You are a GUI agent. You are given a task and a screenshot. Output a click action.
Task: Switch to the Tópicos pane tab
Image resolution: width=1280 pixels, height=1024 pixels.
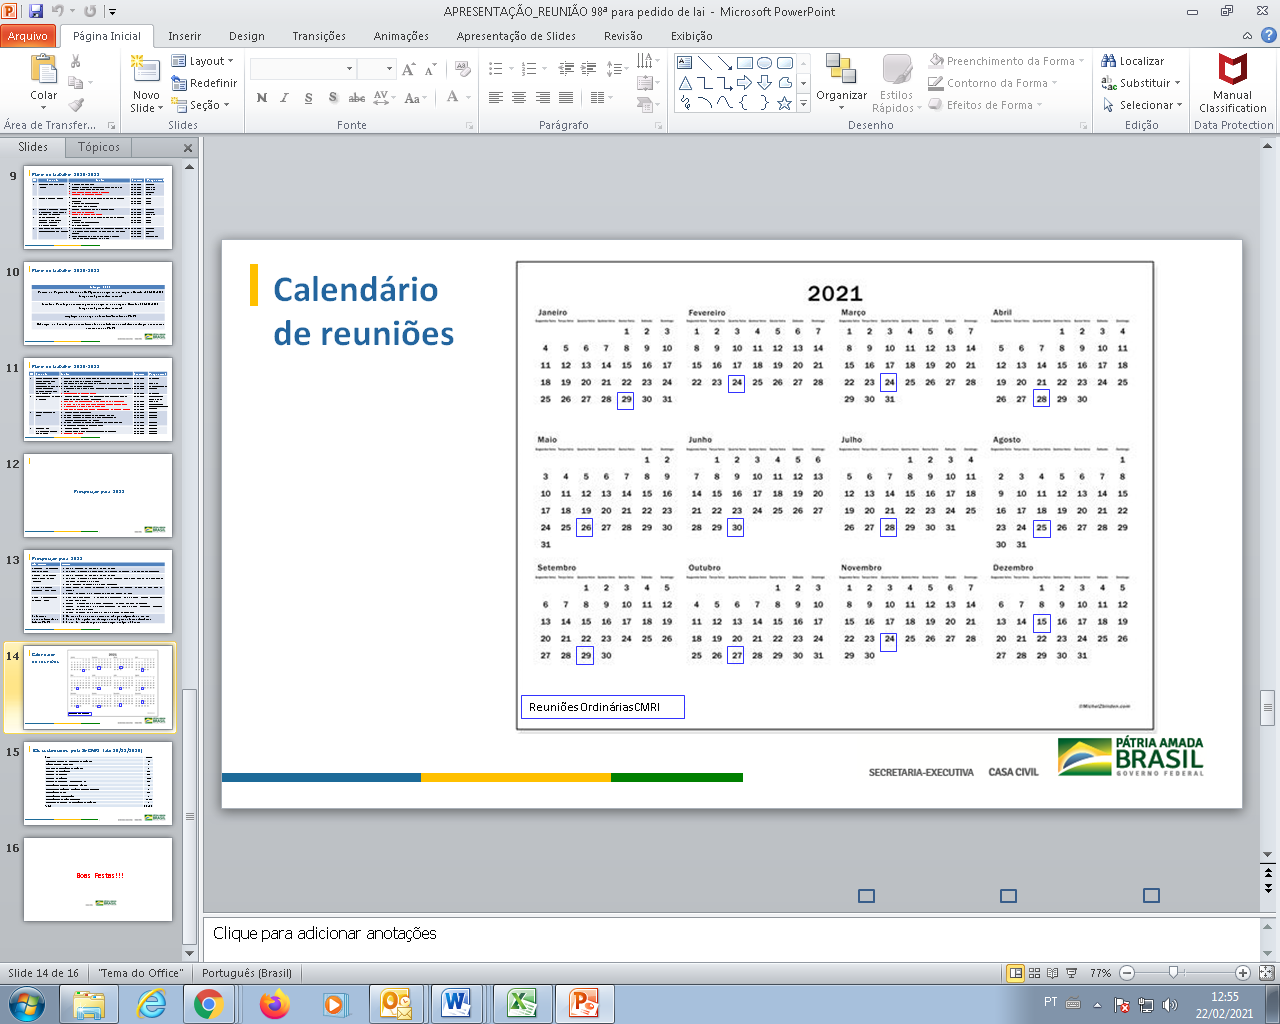click(x=99, y=147)
